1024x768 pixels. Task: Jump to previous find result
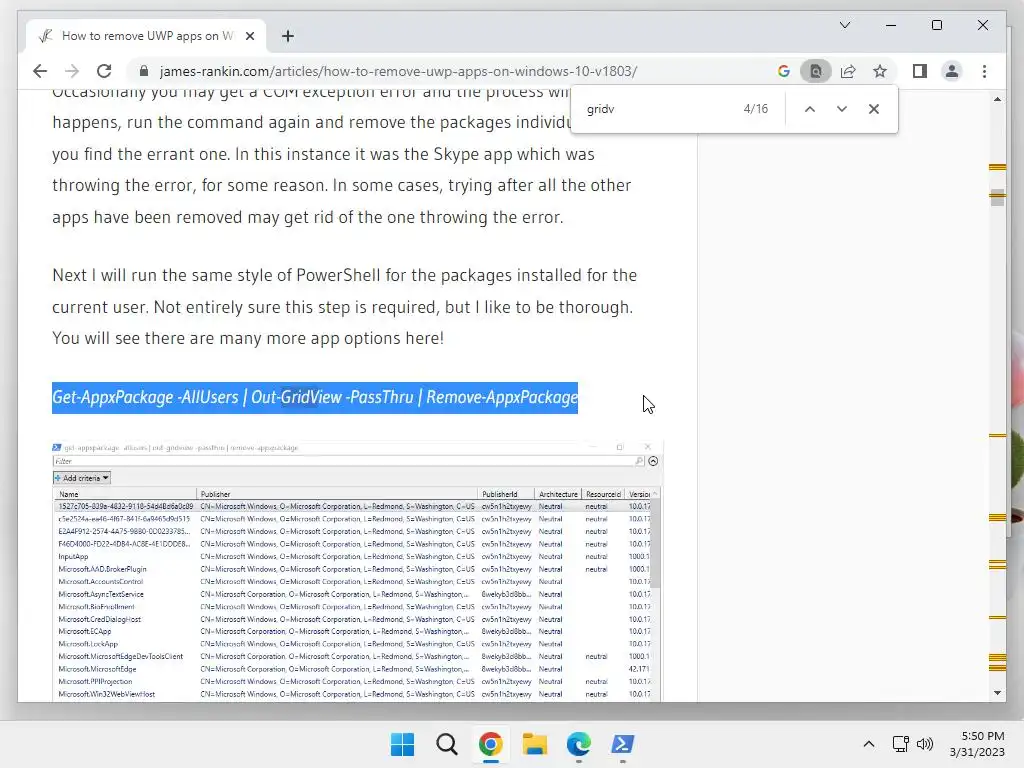[810, 109]
